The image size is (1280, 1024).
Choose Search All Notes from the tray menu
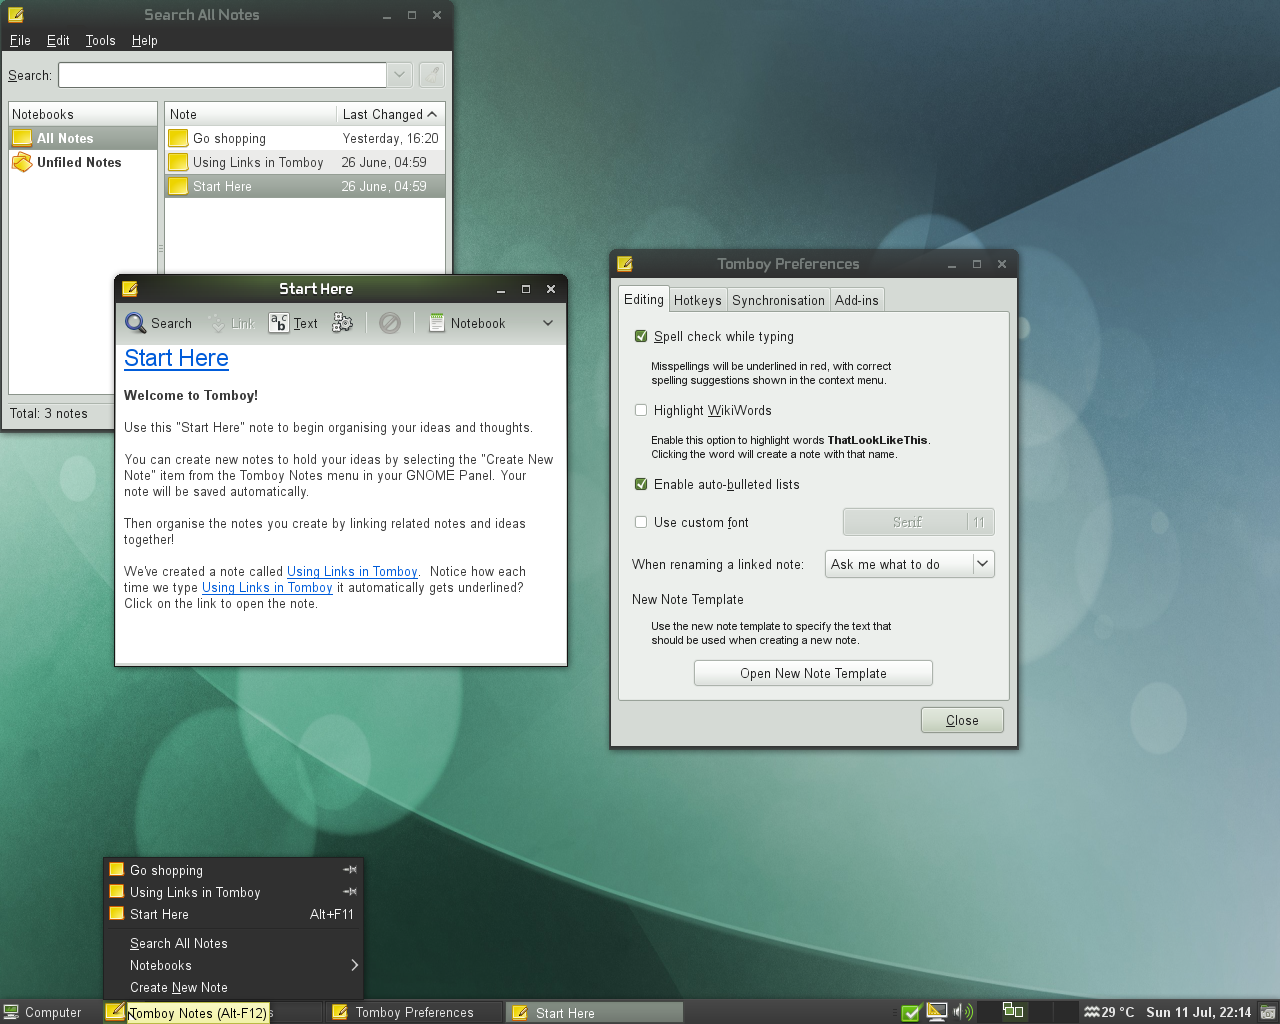[232, 943]
